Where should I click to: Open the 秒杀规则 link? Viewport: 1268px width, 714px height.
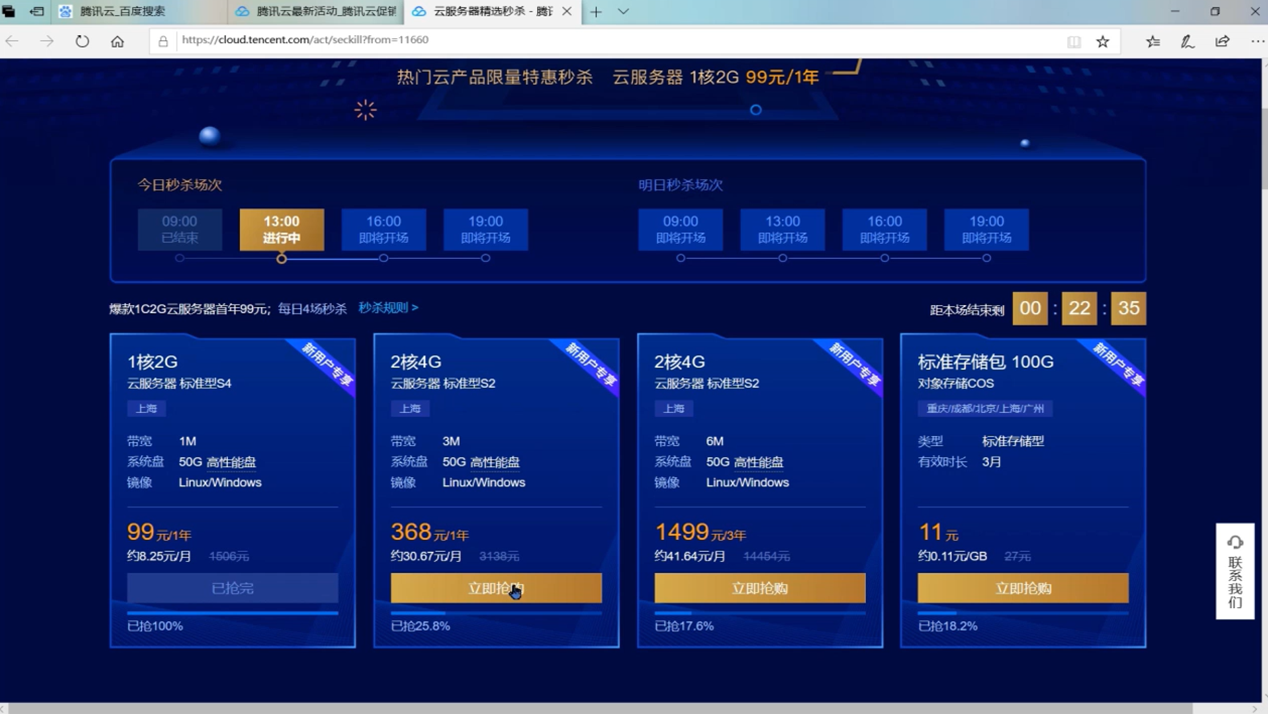point(388,308)
